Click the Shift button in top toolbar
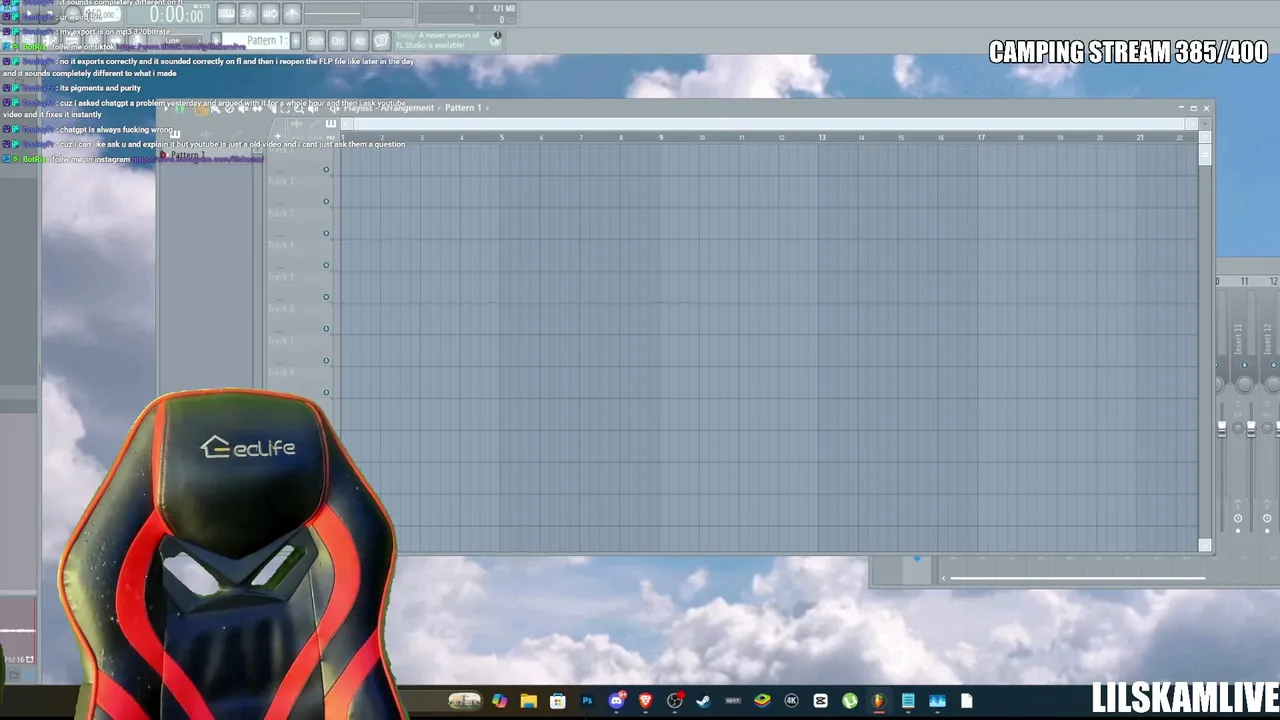 click(315, 41)
